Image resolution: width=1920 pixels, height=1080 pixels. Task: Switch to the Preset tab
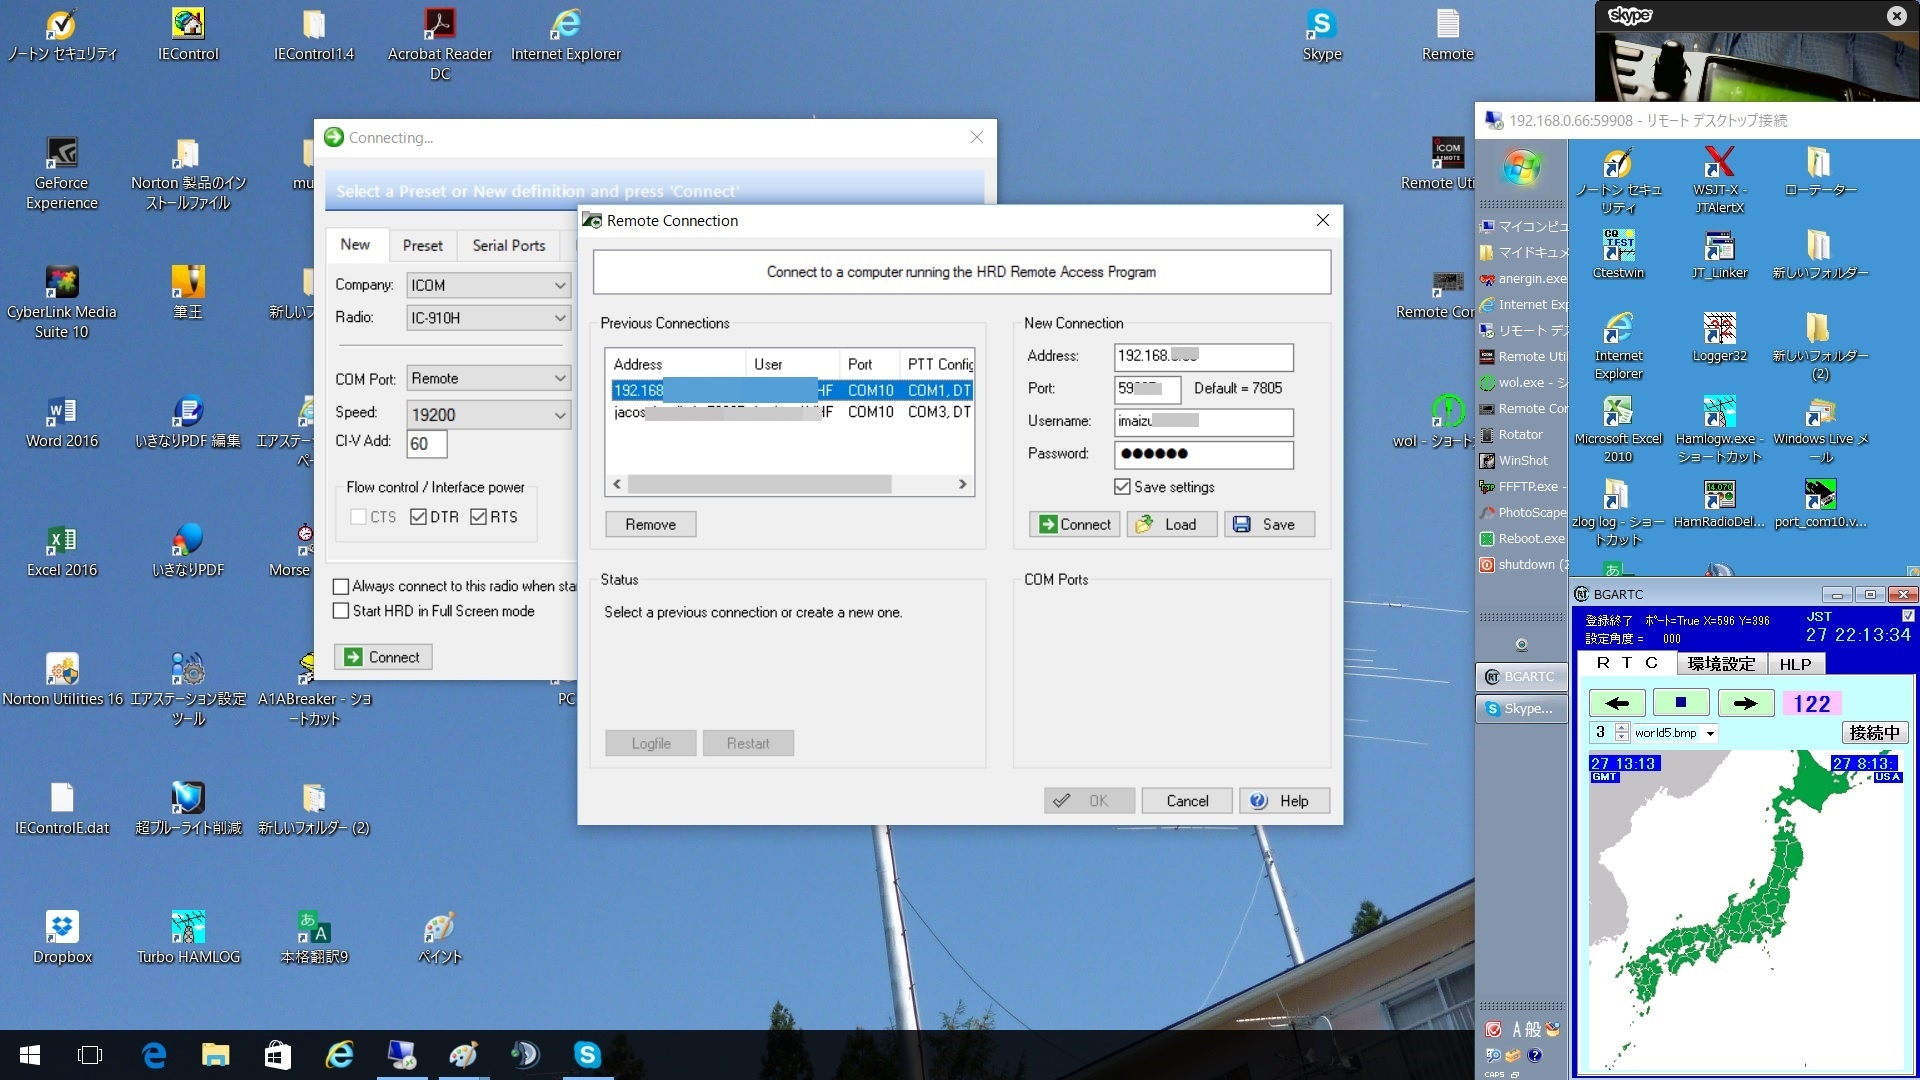click(x=422, y=245)
